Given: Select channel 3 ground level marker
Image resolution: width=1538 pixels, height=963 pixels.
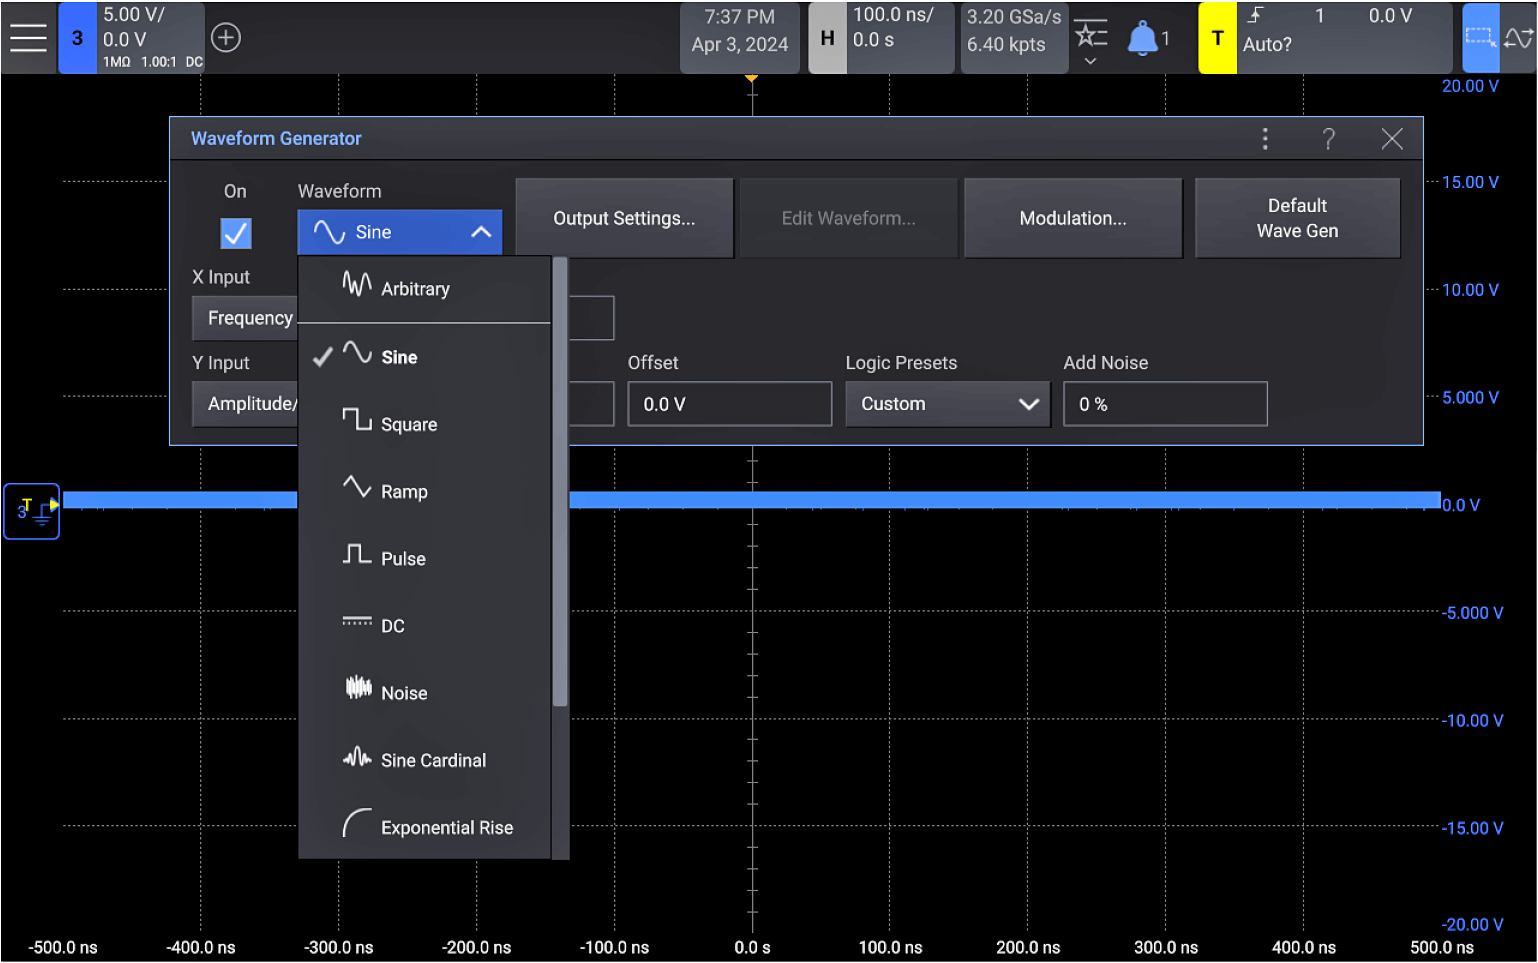Looking at the screenshot, I should click(32, 511).
